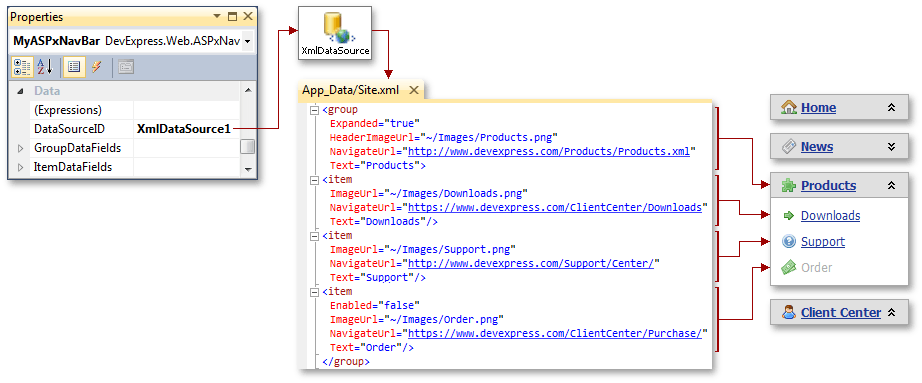Viewport: 922px width, 383px height.
Task: Open the Home navbar link
Action: pyautogui.click(x=818, y=108)
